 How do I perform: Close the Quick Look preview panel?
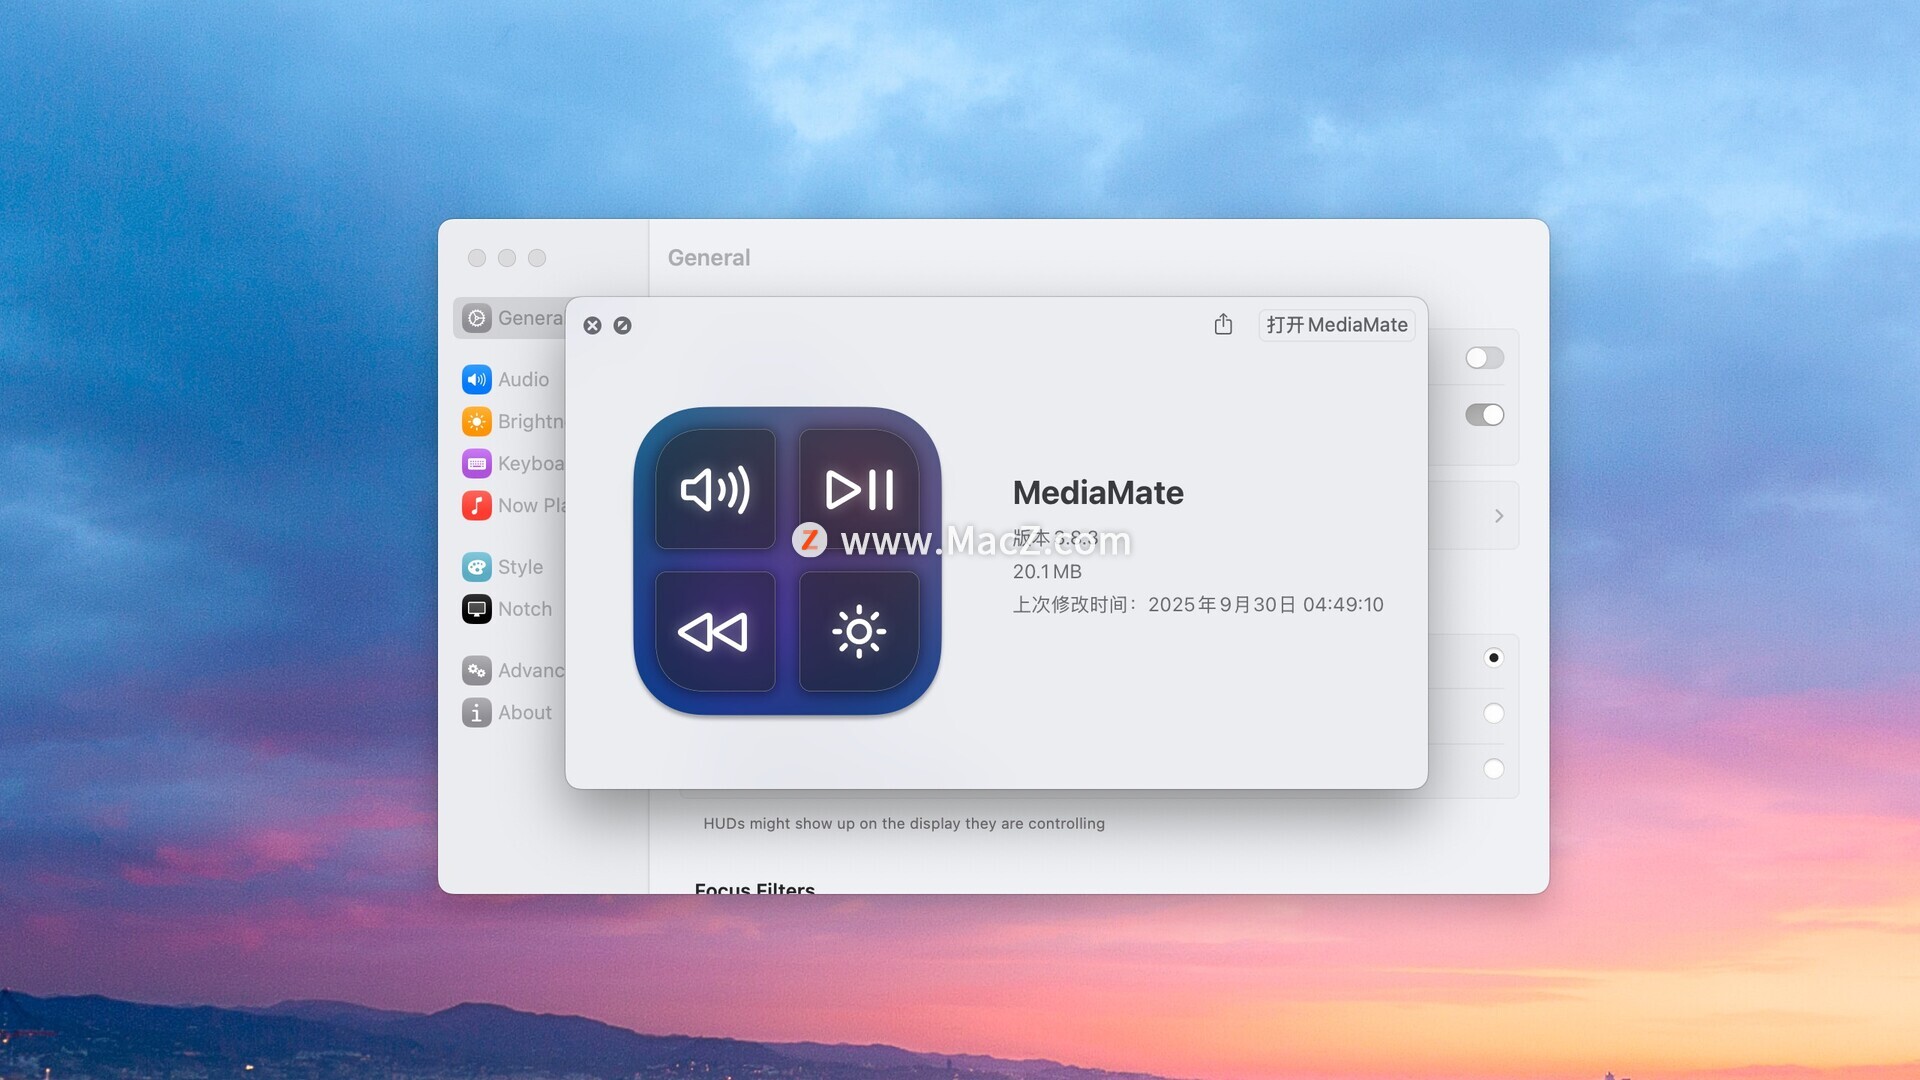tap(592, 326)
